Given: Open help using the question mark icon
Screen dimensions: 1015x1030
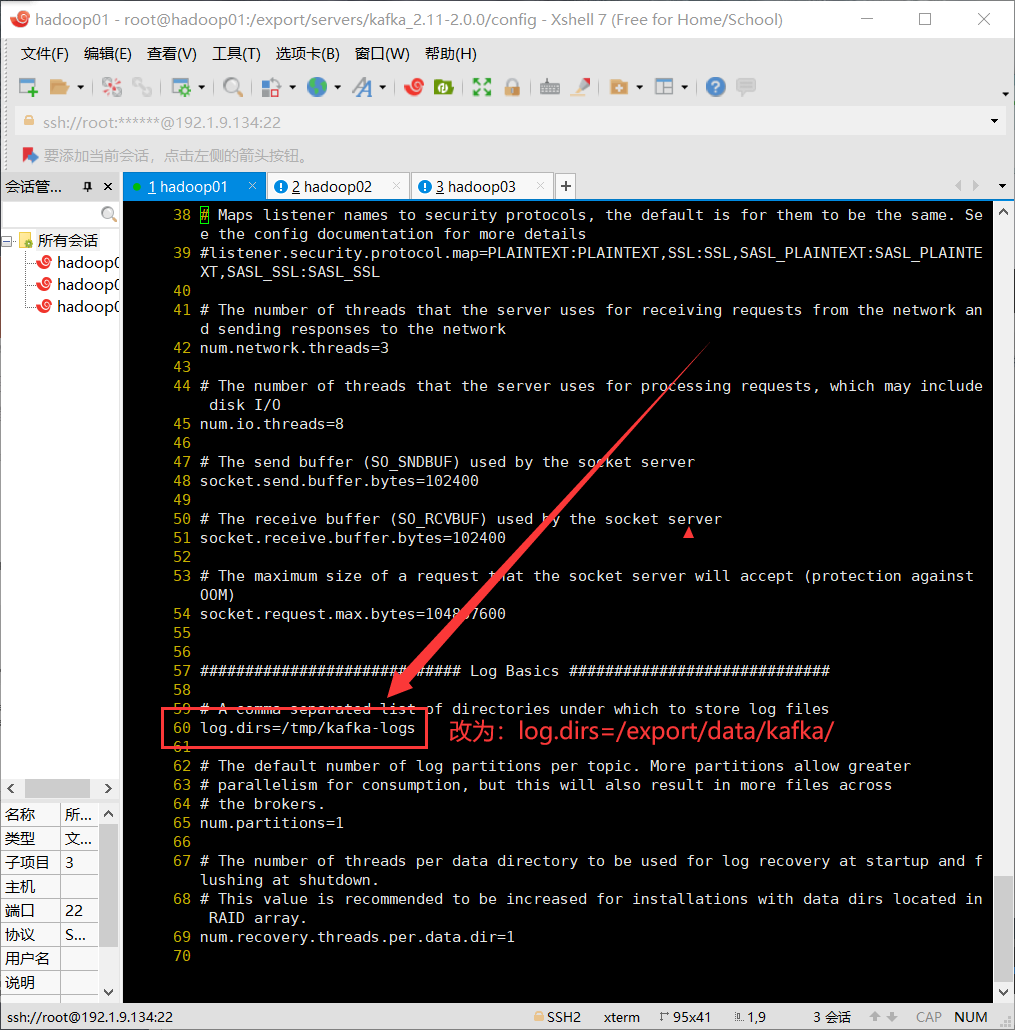Looking at the screenshot, I should click(715, 87).
